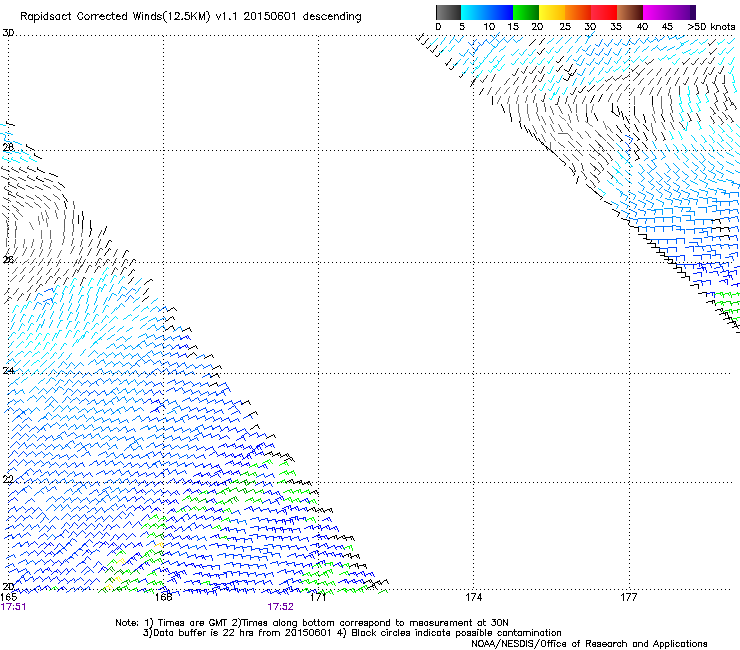Click the cyan-to-blue 5-15 knots legend swatch
Screen dimensions: 740x650
tap(487, 12)
